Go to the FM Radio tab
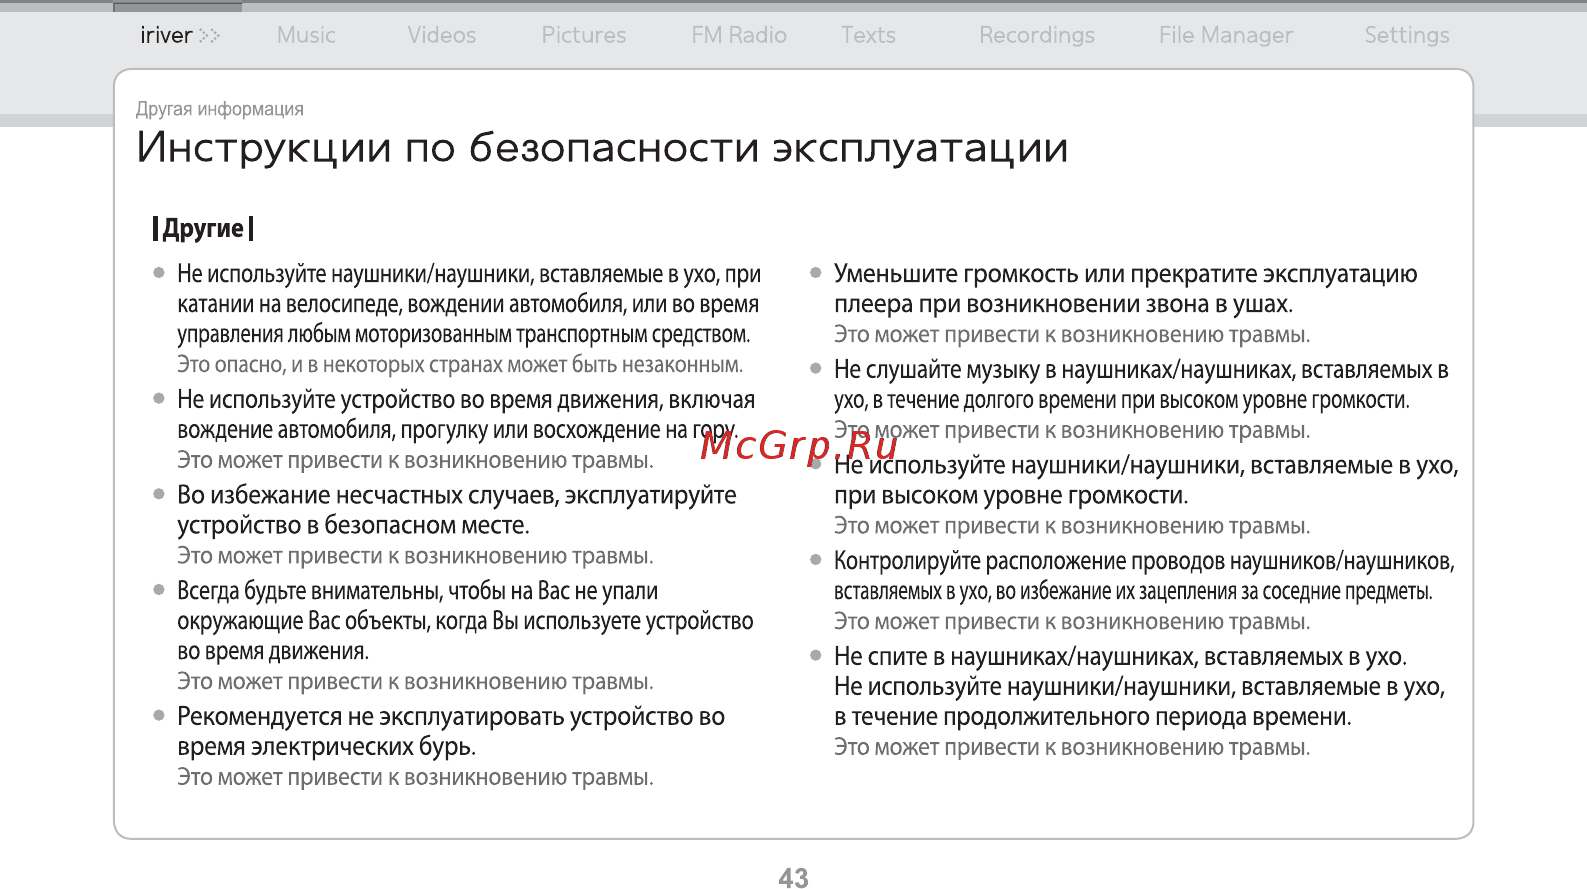1587x889 pixels. pos(739,36)
